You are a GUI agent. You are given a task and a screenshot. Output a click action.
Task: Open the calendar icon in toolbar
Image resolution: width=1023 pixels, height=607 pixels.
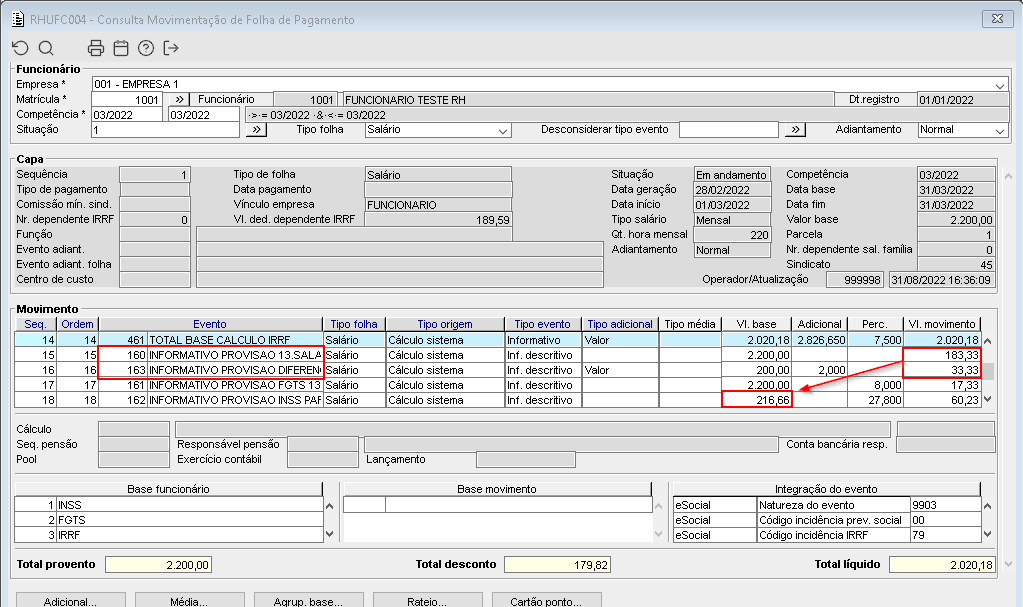(x=121, y=48)
